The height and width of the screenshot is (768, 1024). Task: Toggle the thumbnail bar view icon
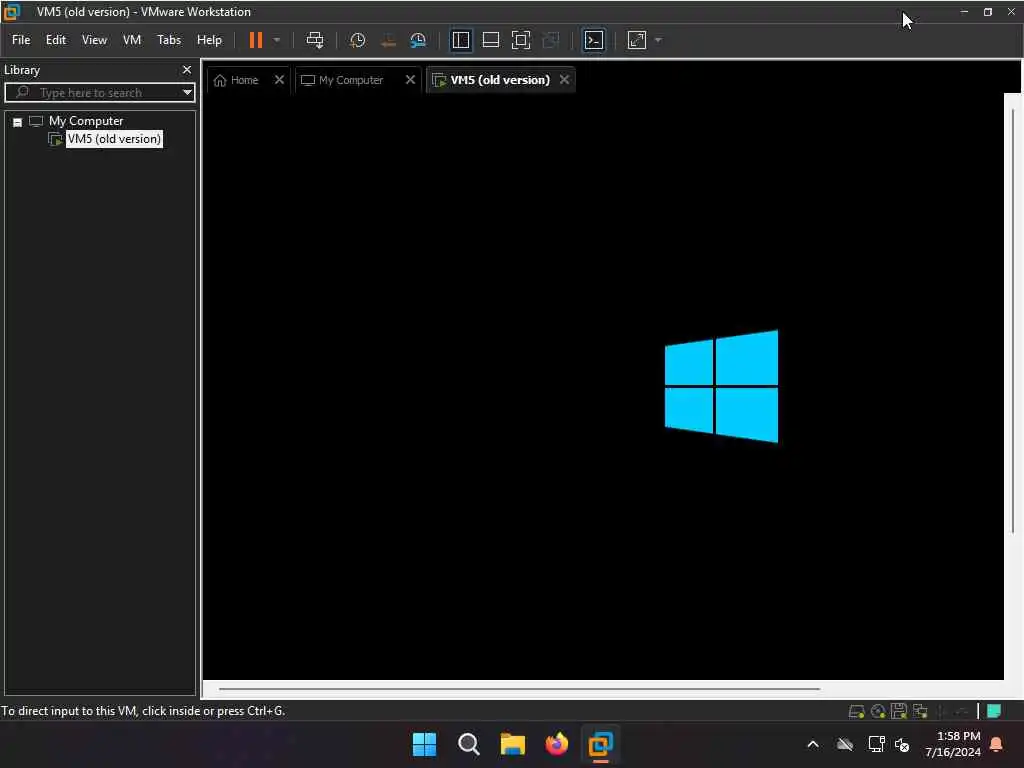coord(490,40)
